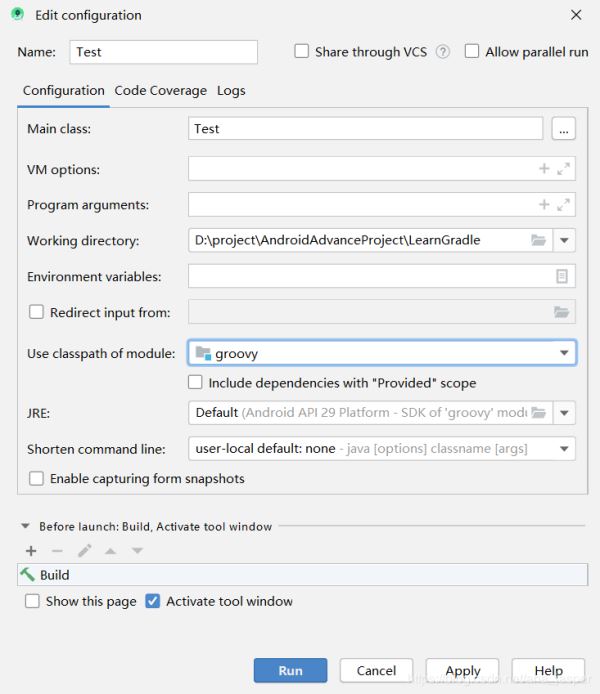Collapse the Before launch section
The height and width of the screenshot is (694, 600).
click(x=26, y=526)
